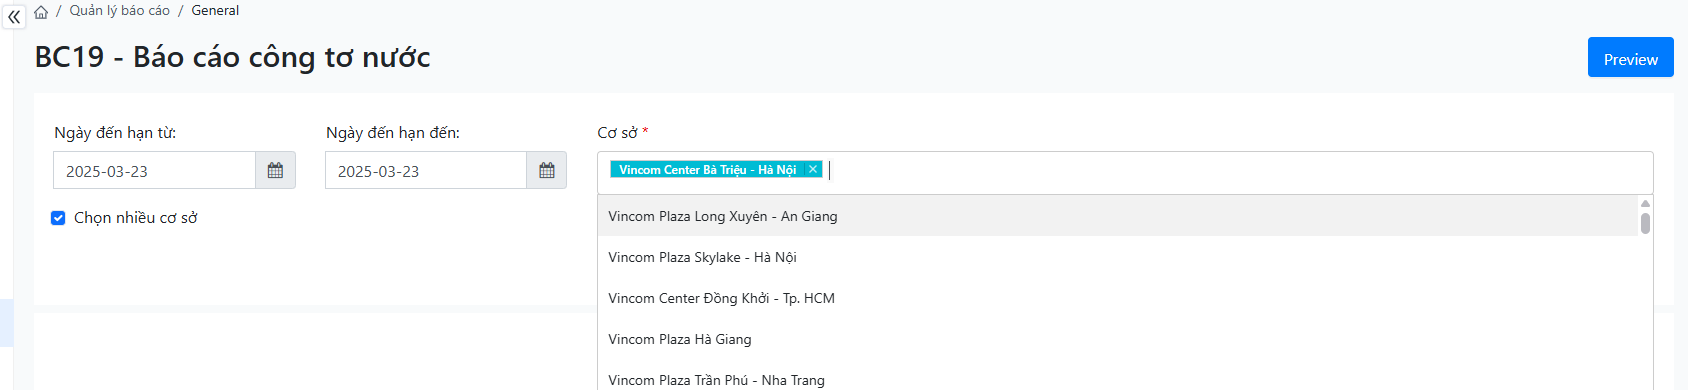Image resolution: width=1688 pixels, height=390 pixels.
Task: Collapse the sidebar with double chevron icon
Action: point(14,16)
